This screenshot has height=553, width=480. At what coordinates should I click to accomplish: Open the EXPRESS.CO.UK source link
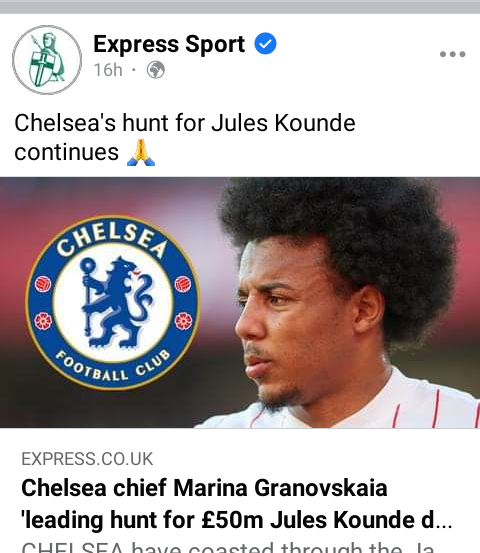point(87,459)
